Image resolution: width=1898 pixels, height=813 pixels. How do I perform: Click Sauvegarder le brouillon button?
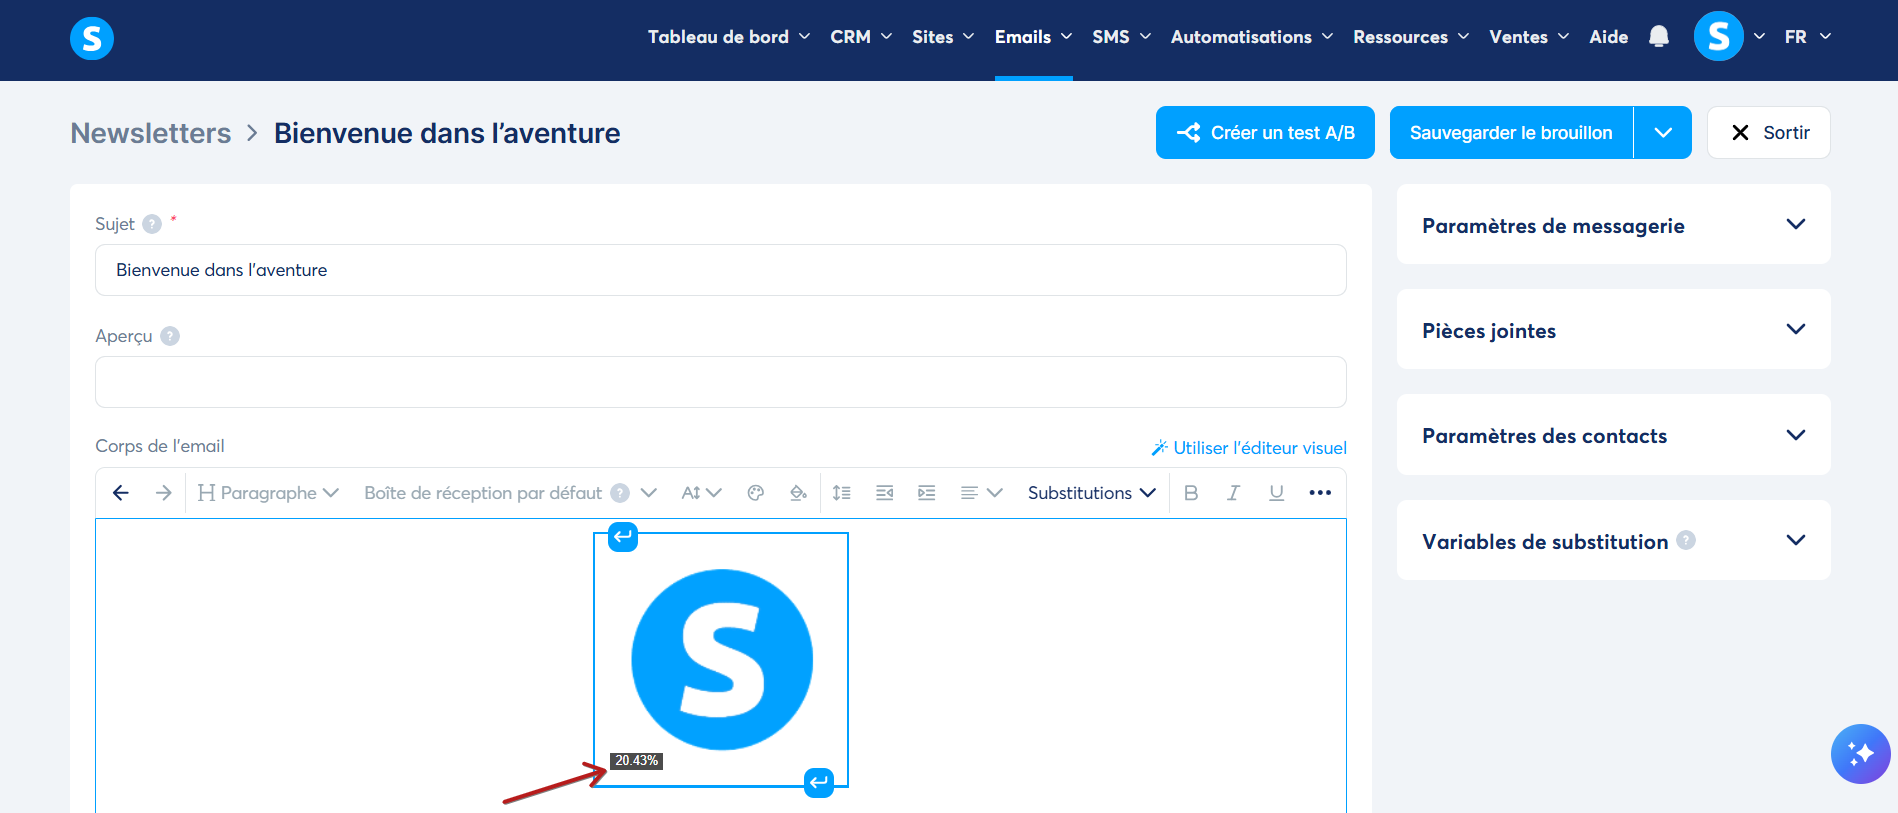(1511, 132)
